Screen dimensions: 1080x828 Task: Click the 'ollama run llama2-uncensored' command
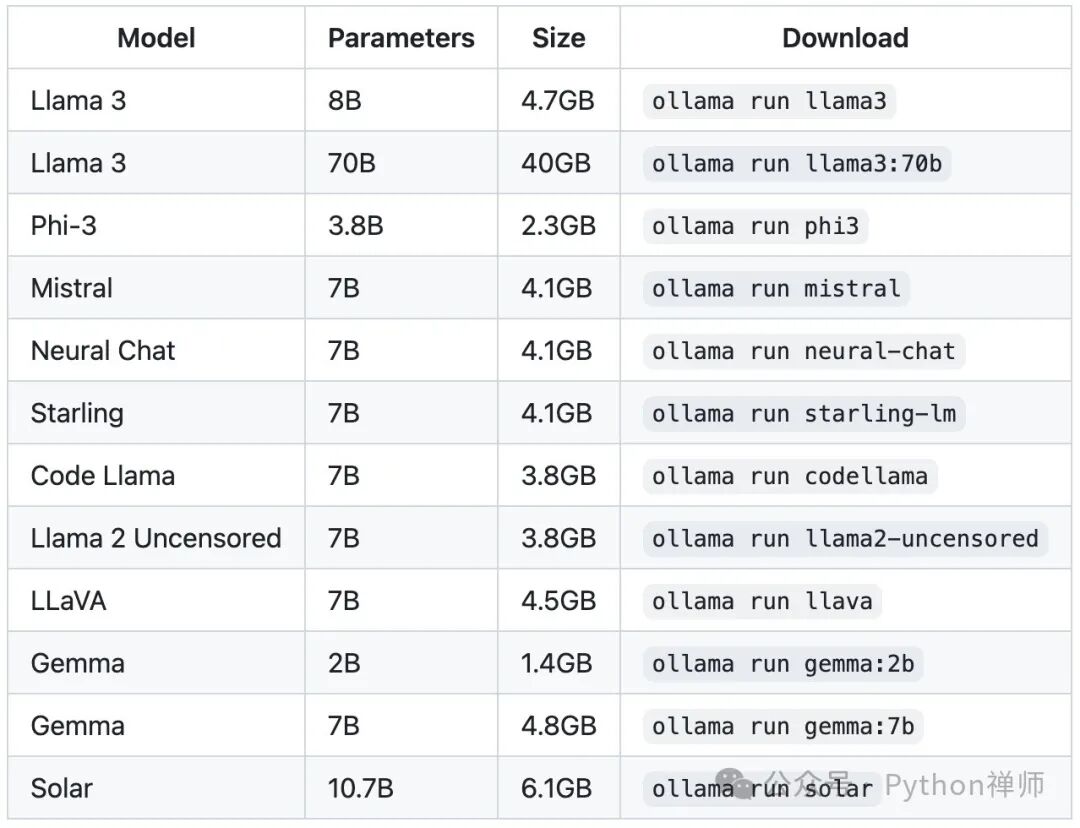[845, 538]
